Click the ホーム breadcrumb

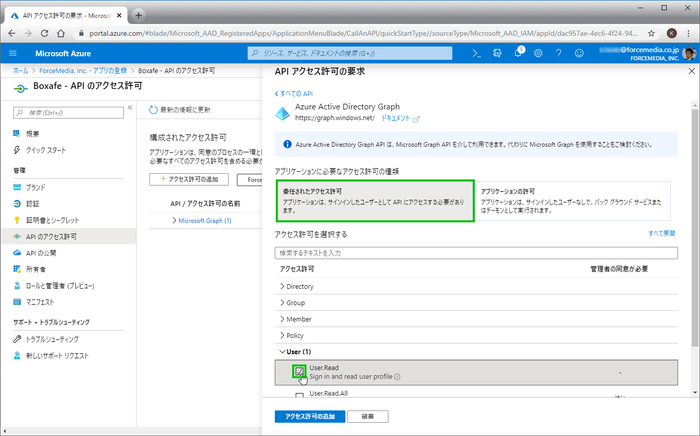[x=20, y=71]
